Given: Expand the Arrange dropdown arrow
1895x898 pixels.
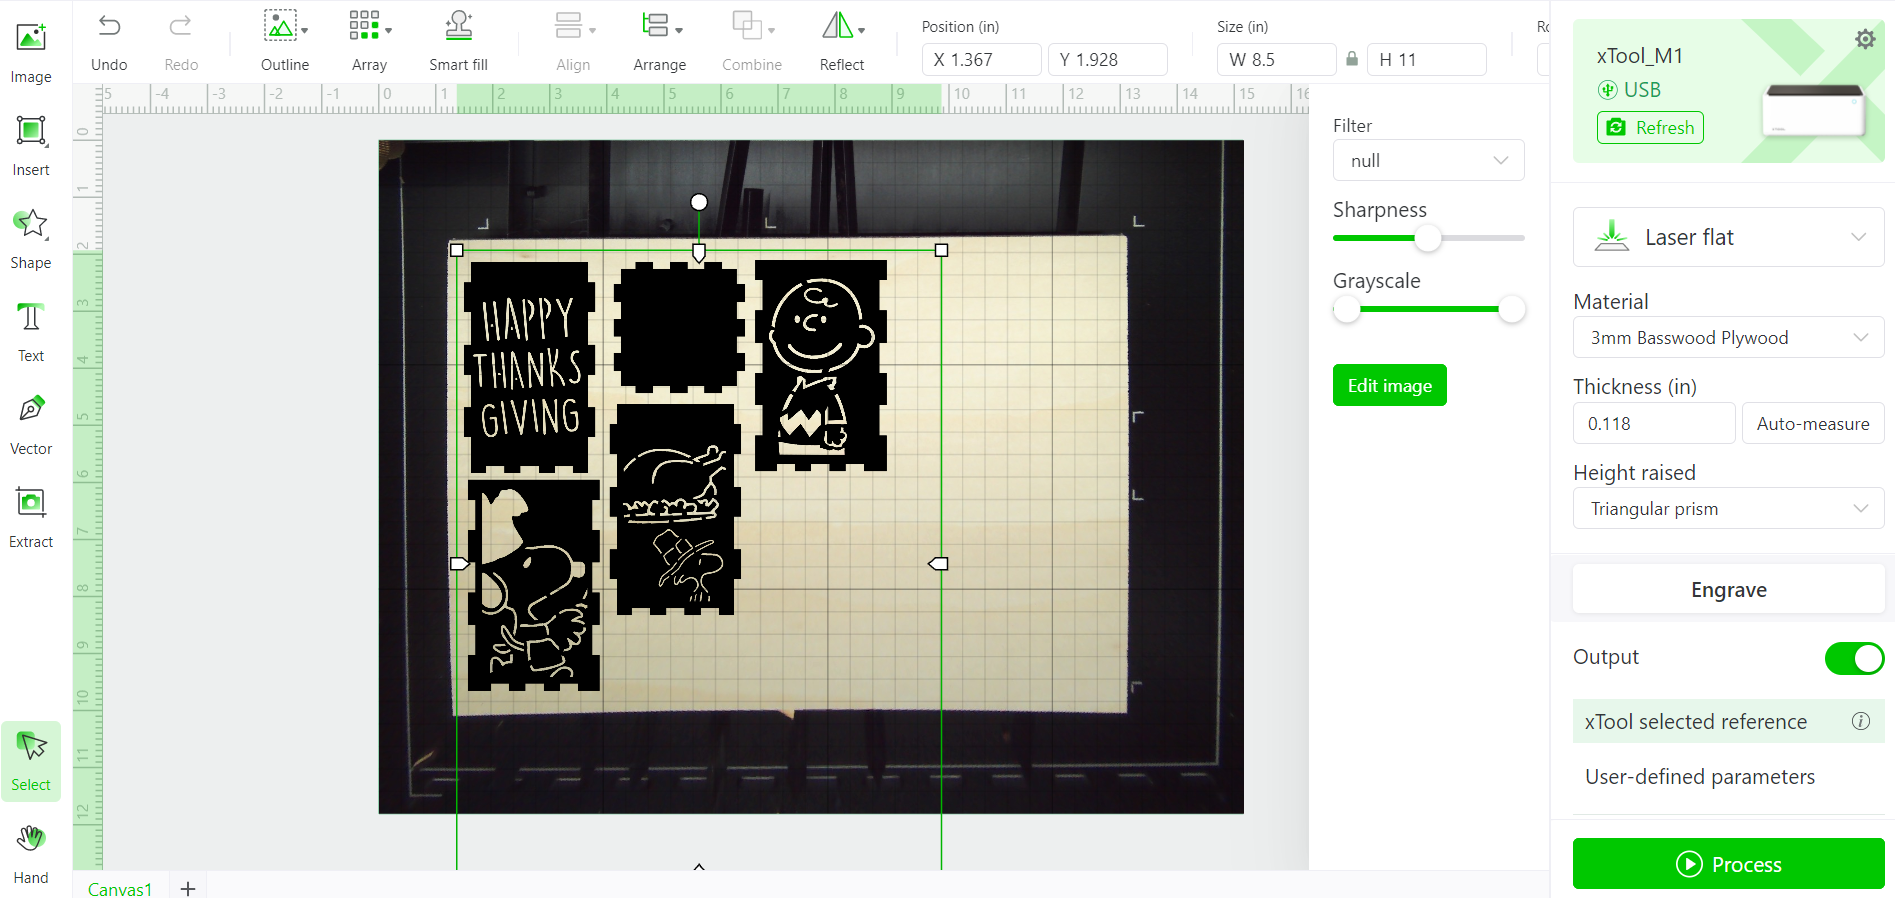Looking at the screenshot, I should (679, 31).
